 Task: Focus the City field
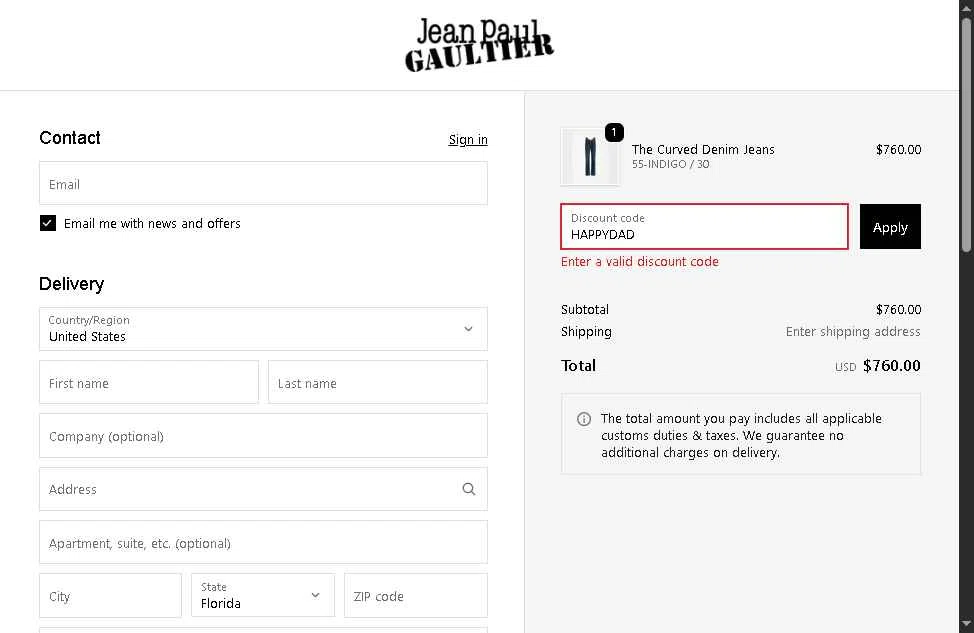coord(111,595)
